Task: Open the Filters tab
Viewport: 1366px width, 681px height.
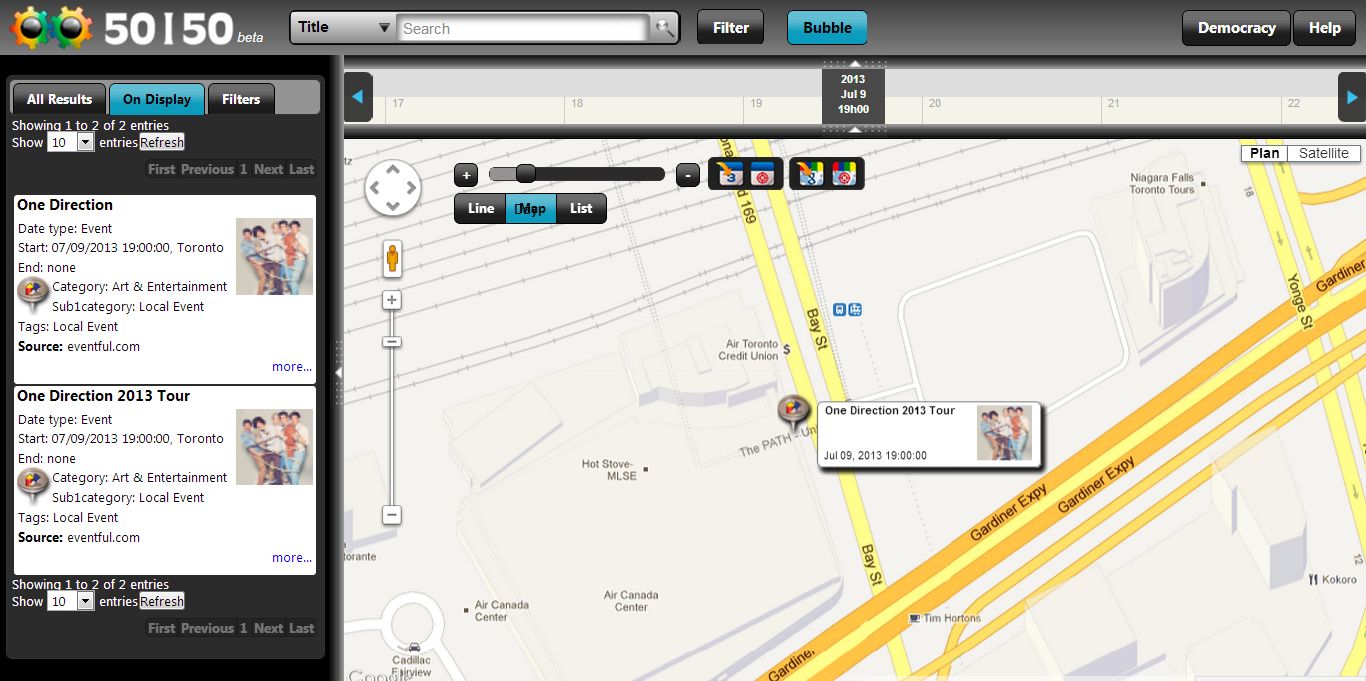Action: pyautogui.click(x=241, y=99)
